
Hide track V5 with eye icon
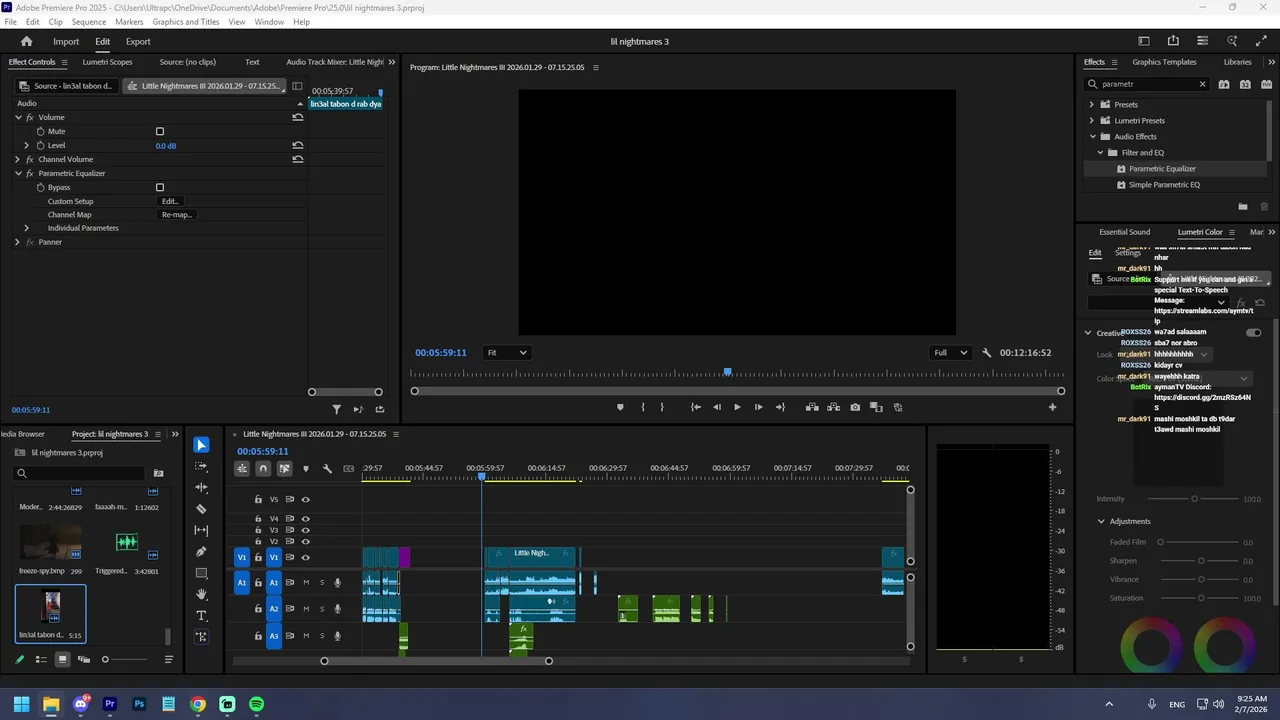306,499
